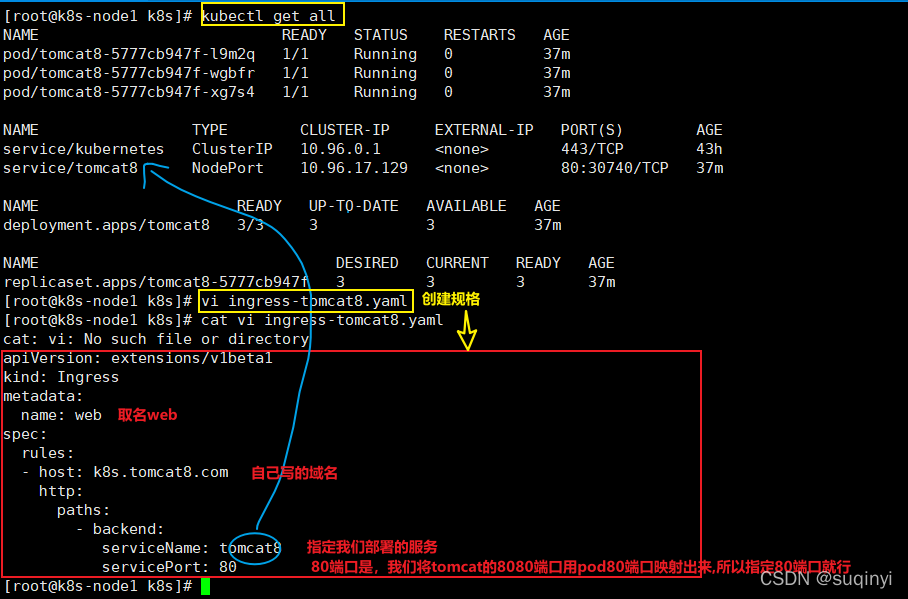Select pod name tomcat8-5777cb947f-xg7s4
Viewport: 908px width, 599px height.
click(x=129, y=92)
